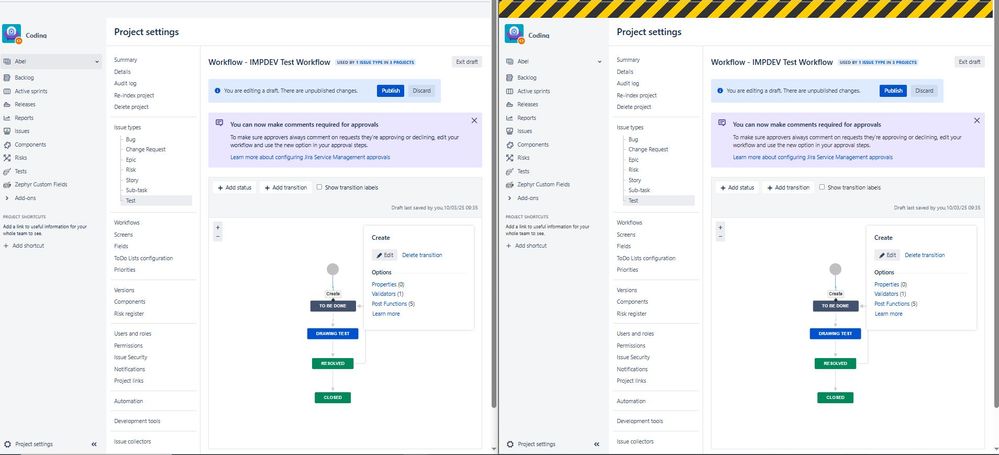Open Releases icon in left window sidebar
The width and height of the screenshot is (999, 455).
(7, 105)
